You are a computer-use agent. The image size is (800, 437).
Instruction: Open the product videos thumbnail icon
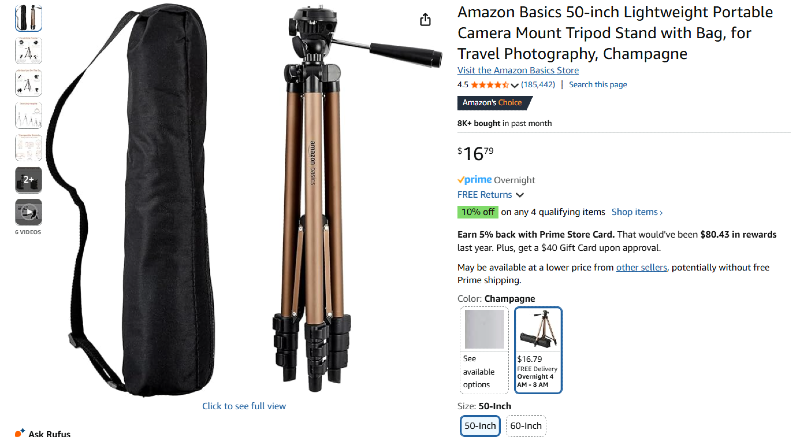click(x=28, y=212)
